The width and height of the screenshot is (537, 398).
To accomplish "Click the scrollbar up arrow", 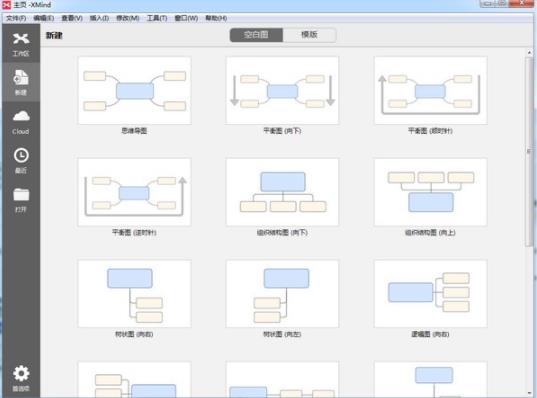I will click(x=529, y=52).
